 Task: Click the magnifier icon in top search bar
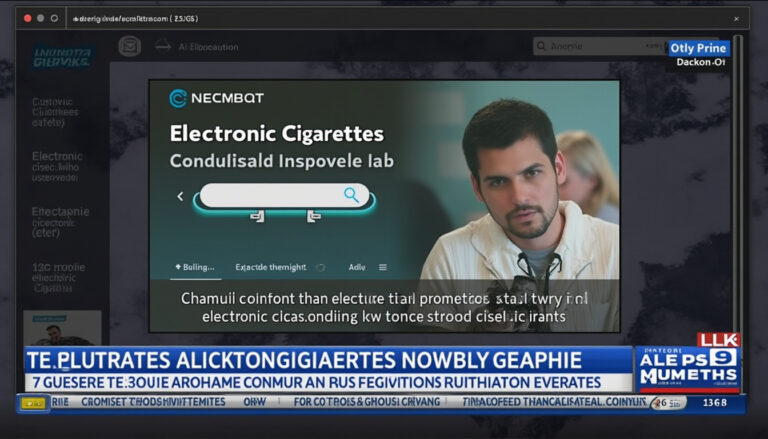pyautogui.click(x=541, y=46)
